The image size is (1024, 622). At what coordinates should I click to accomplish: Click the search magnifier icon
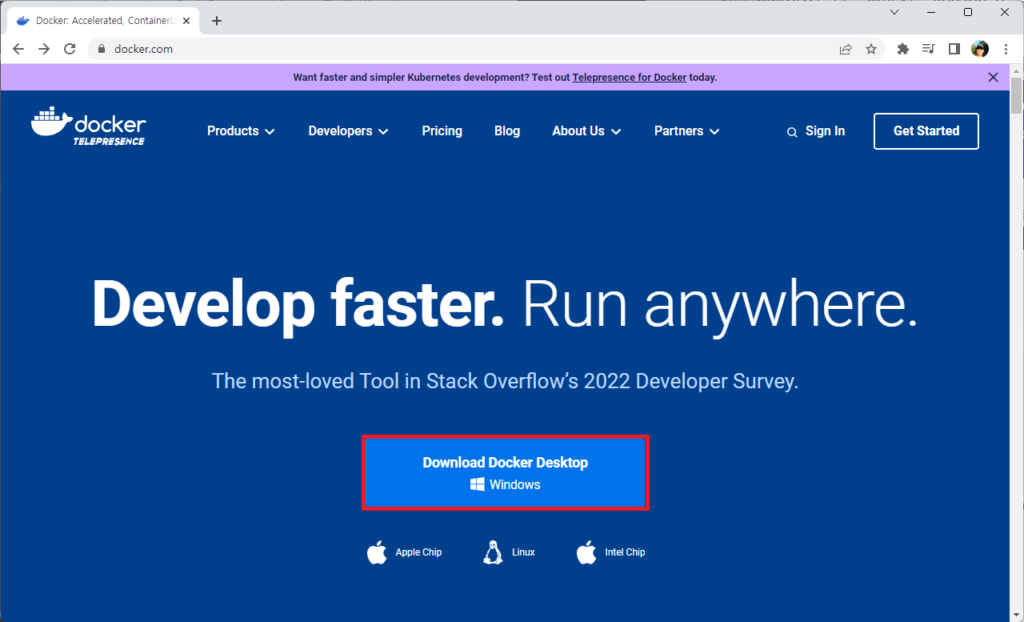792,132
